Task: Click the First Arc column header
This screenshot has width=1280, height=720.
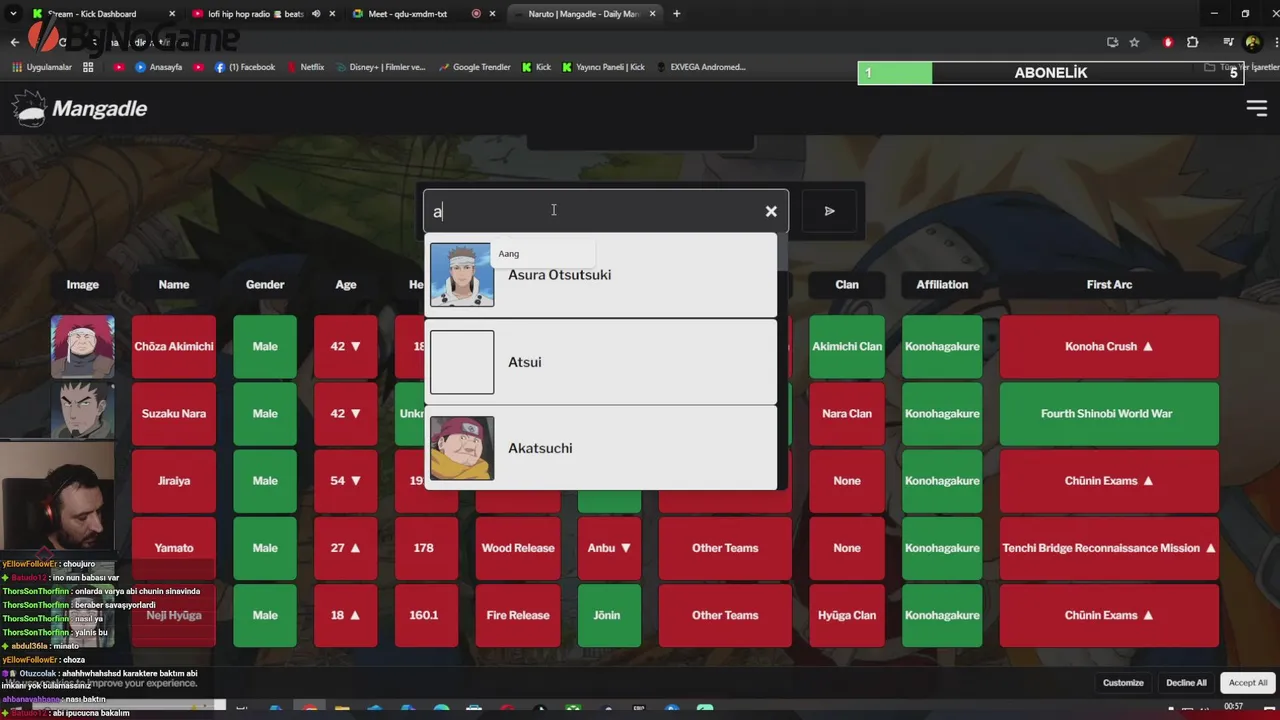Action: tap(1109, 285)
